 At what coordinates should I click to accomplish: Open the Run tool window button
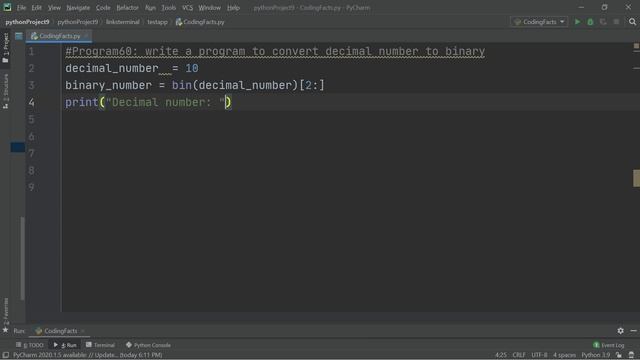coord(65,345)
